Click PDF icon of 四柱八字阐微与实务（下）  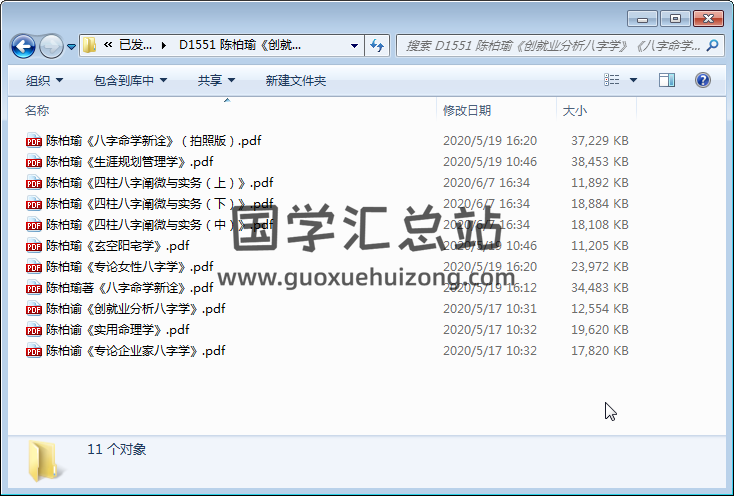(x=34, y=204)
